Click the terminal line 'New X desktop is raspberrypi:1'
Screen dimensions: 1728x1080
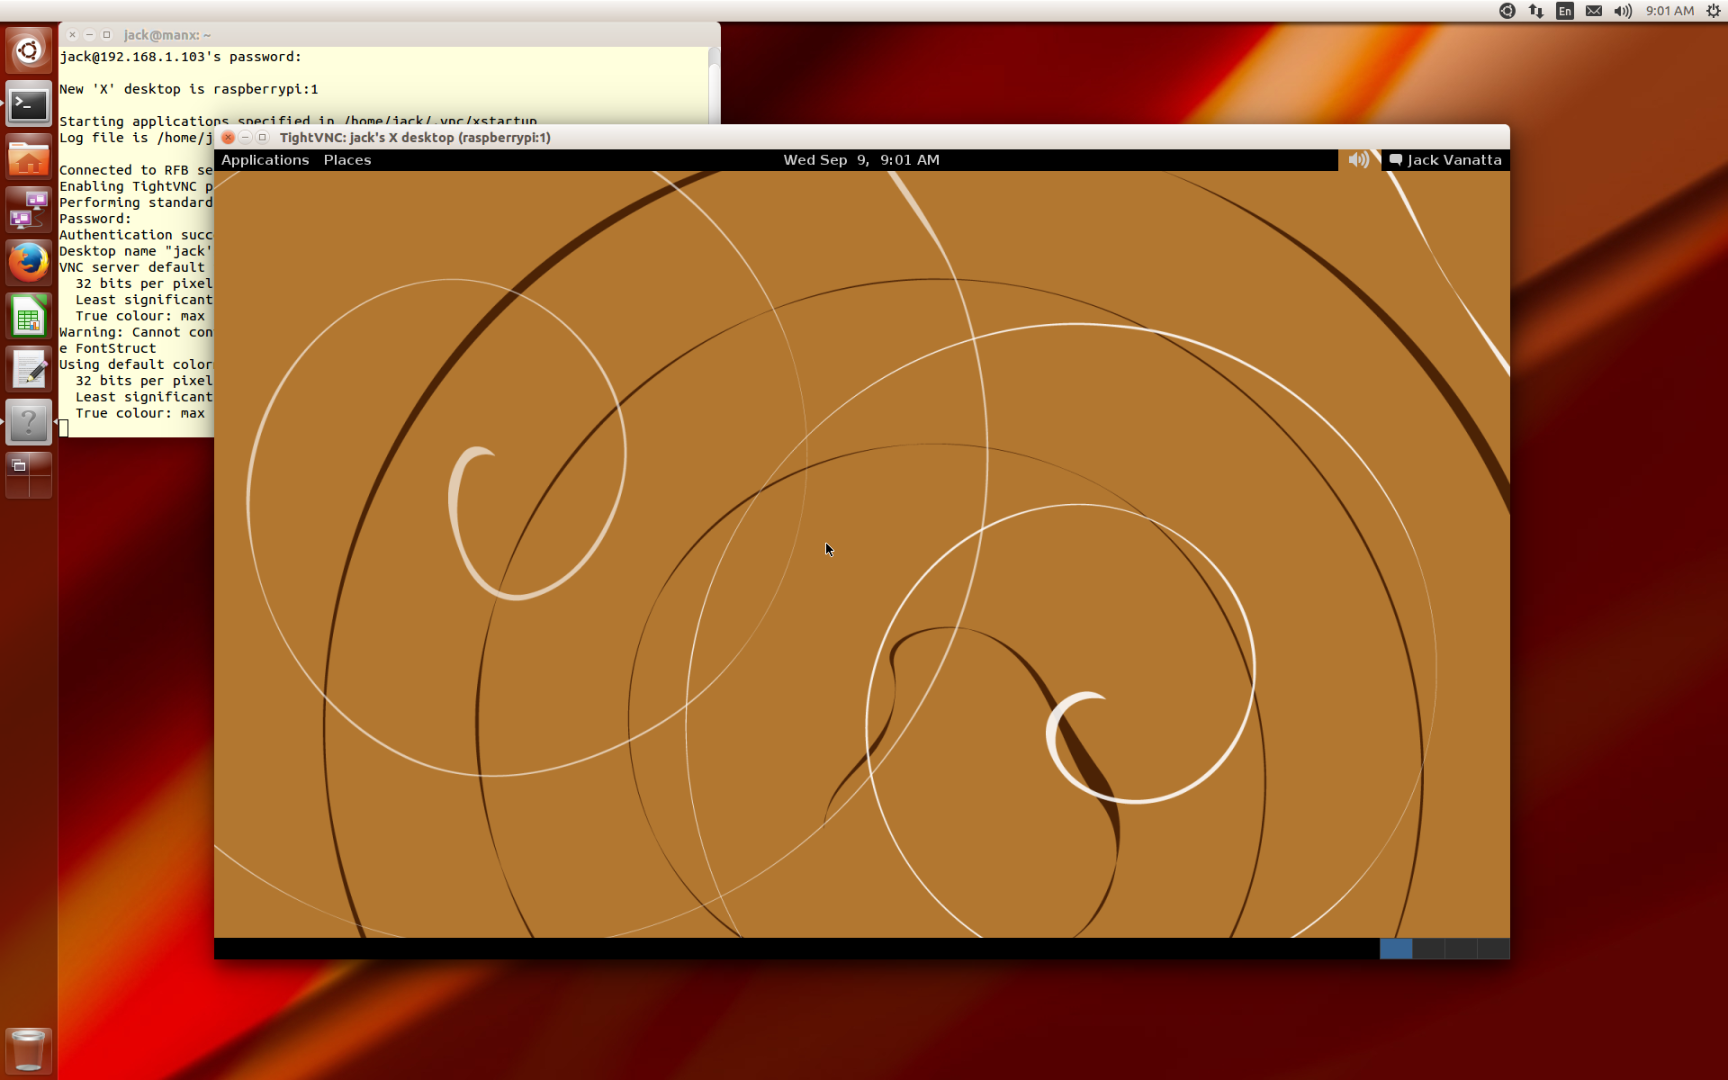[x=189, y=89]
